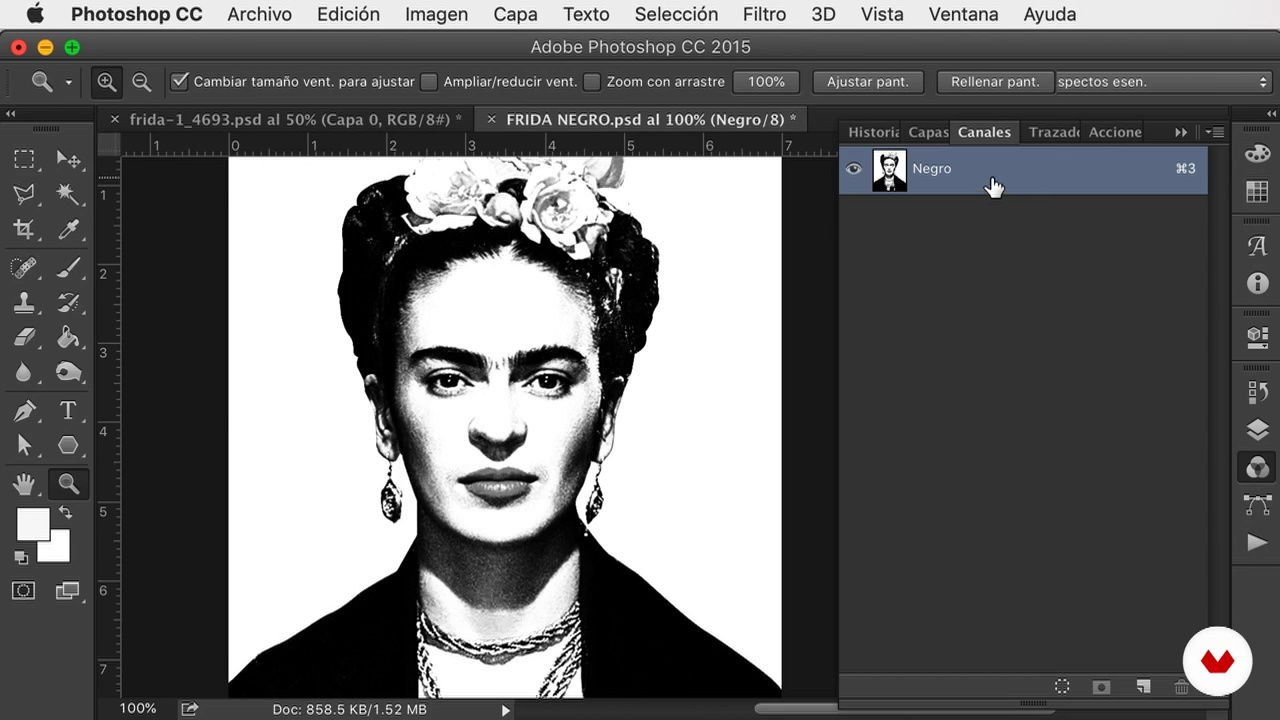Open the Edición menu
1280x720 pixels.
click(x=348, y=14)
